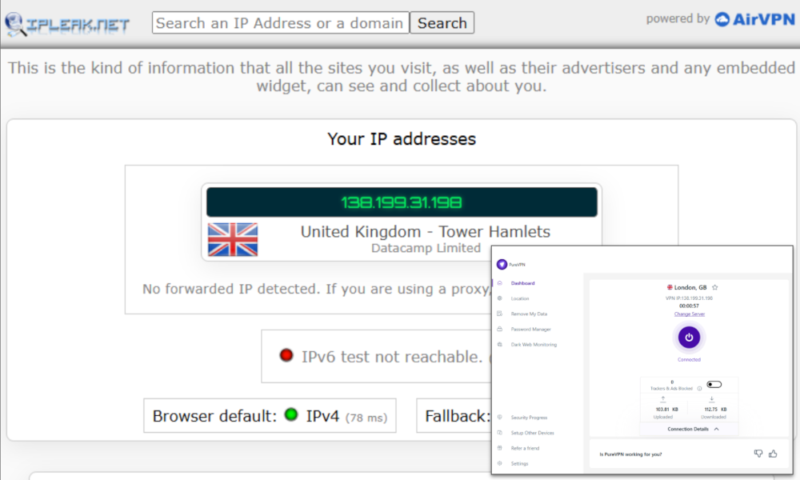Focus the IP address or domain search field

[x=281, y=23]
